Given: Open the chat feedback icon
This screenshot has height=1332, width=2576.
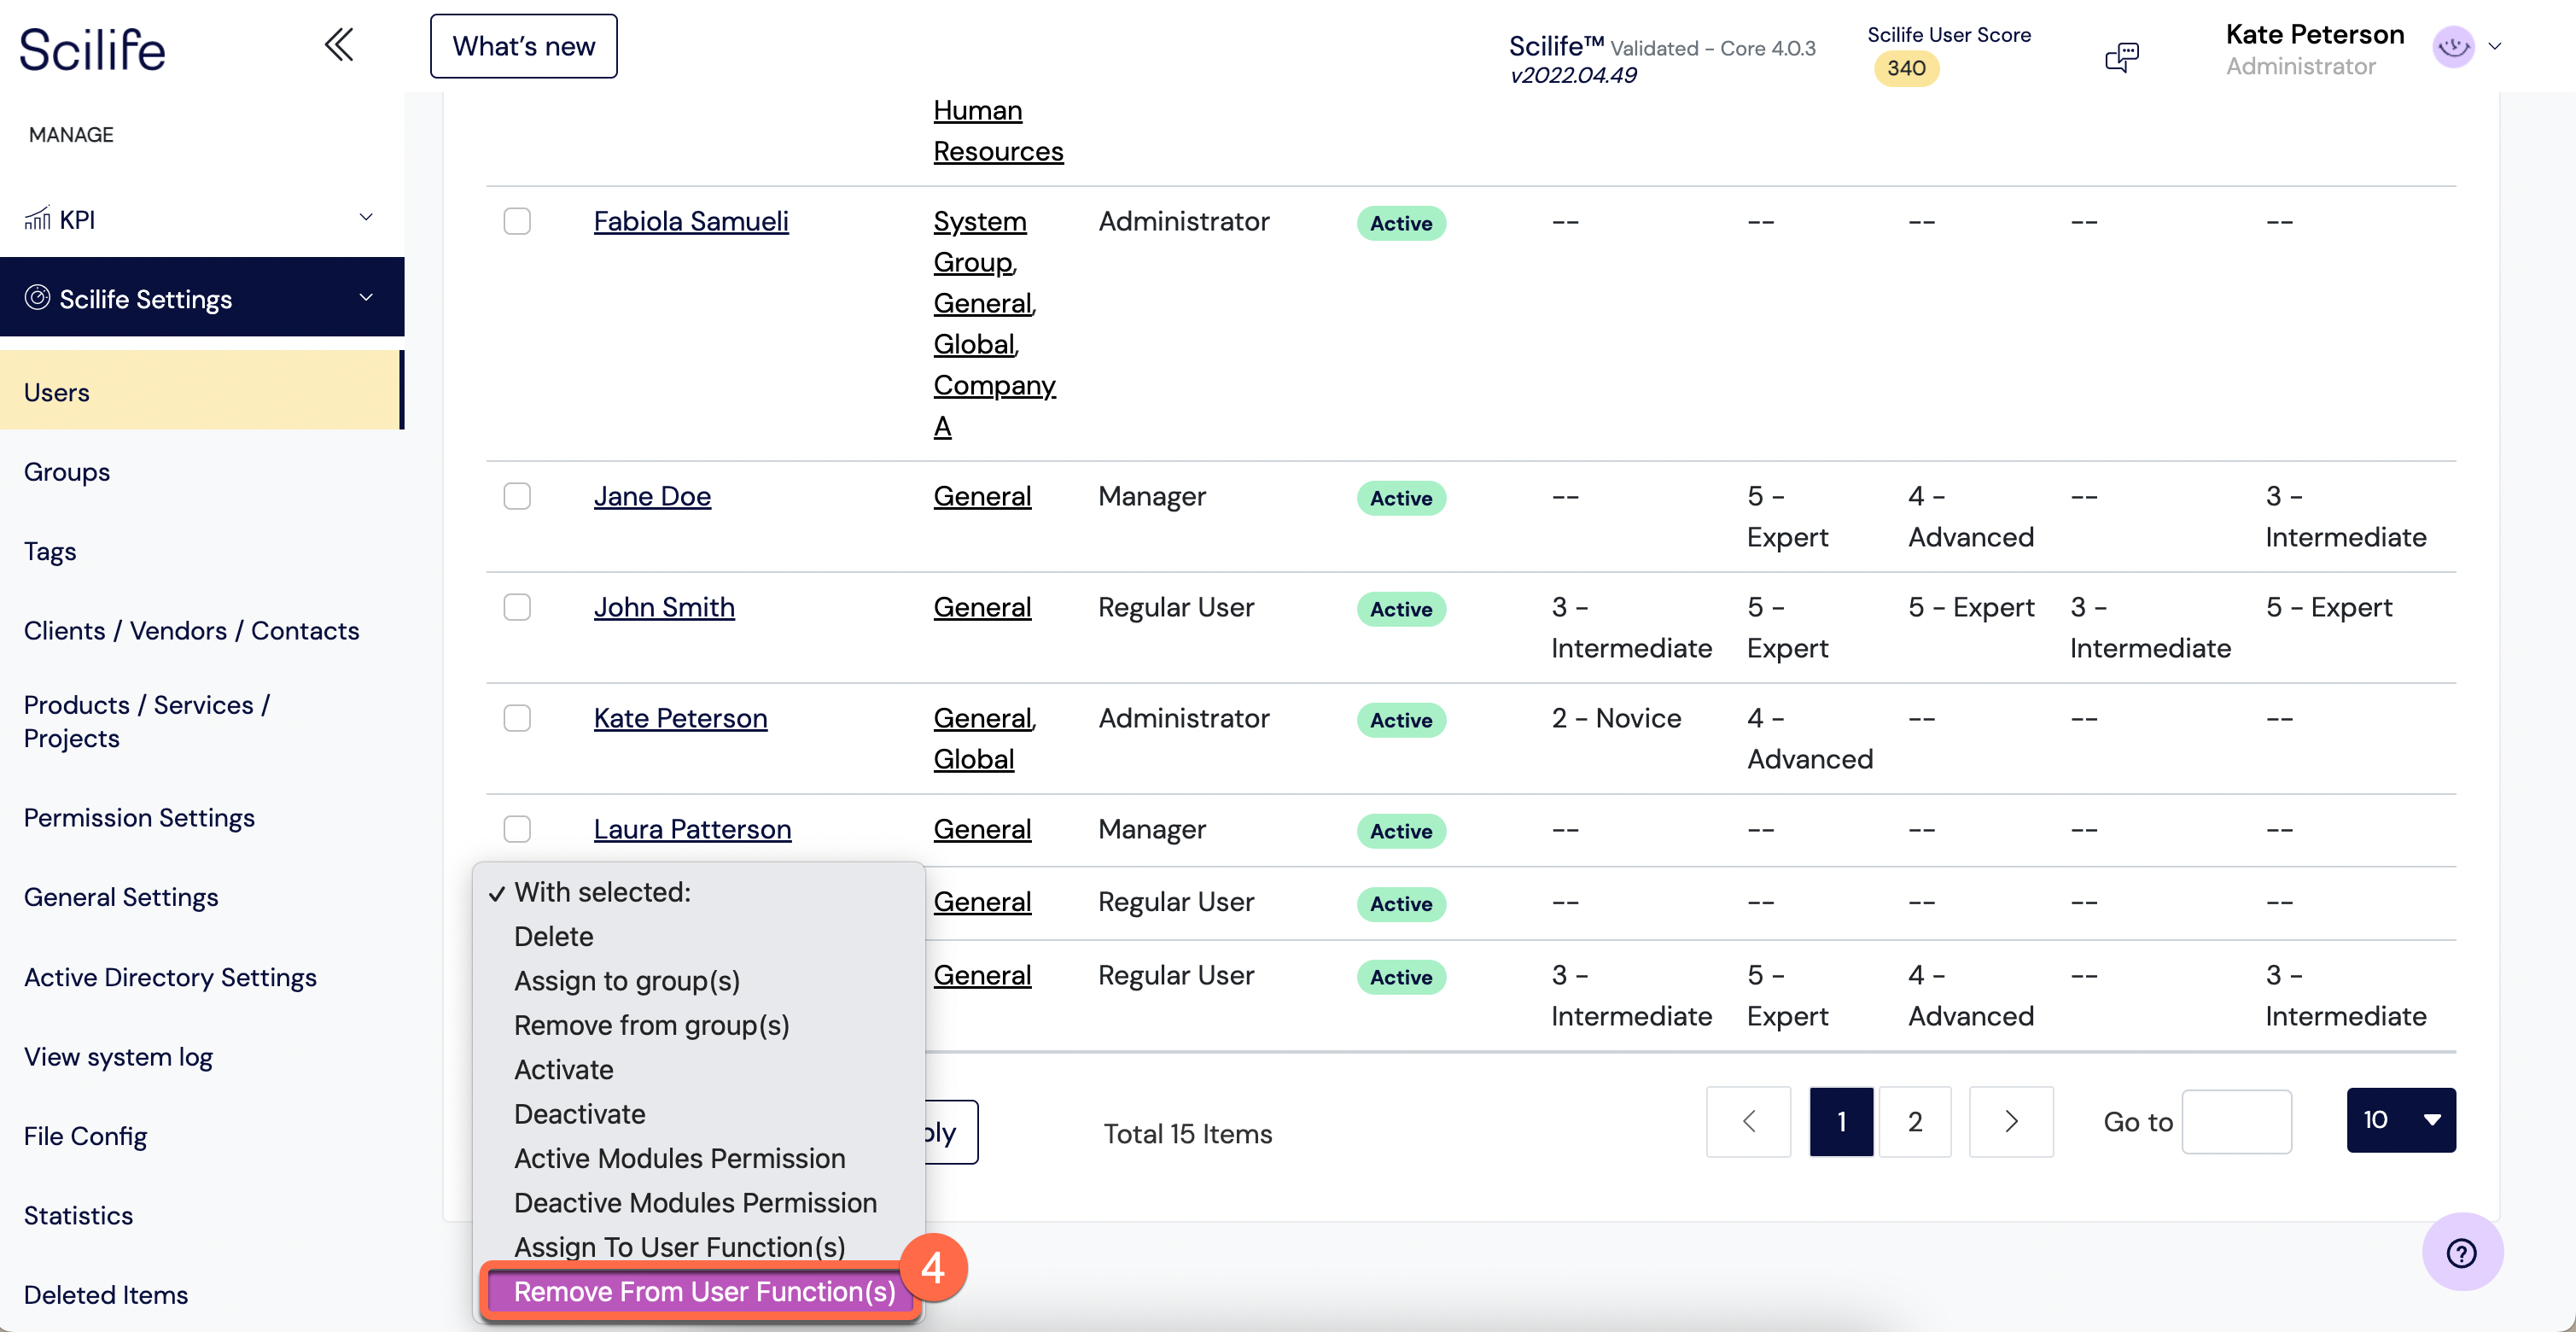Looking at the screenshot, I should tap(2121, 57).
